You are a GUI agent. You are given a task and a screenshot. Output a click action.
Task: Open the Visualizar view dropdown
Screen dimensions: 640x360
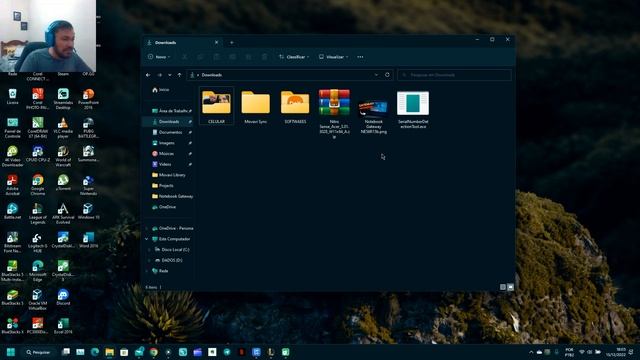pos(333,57)
